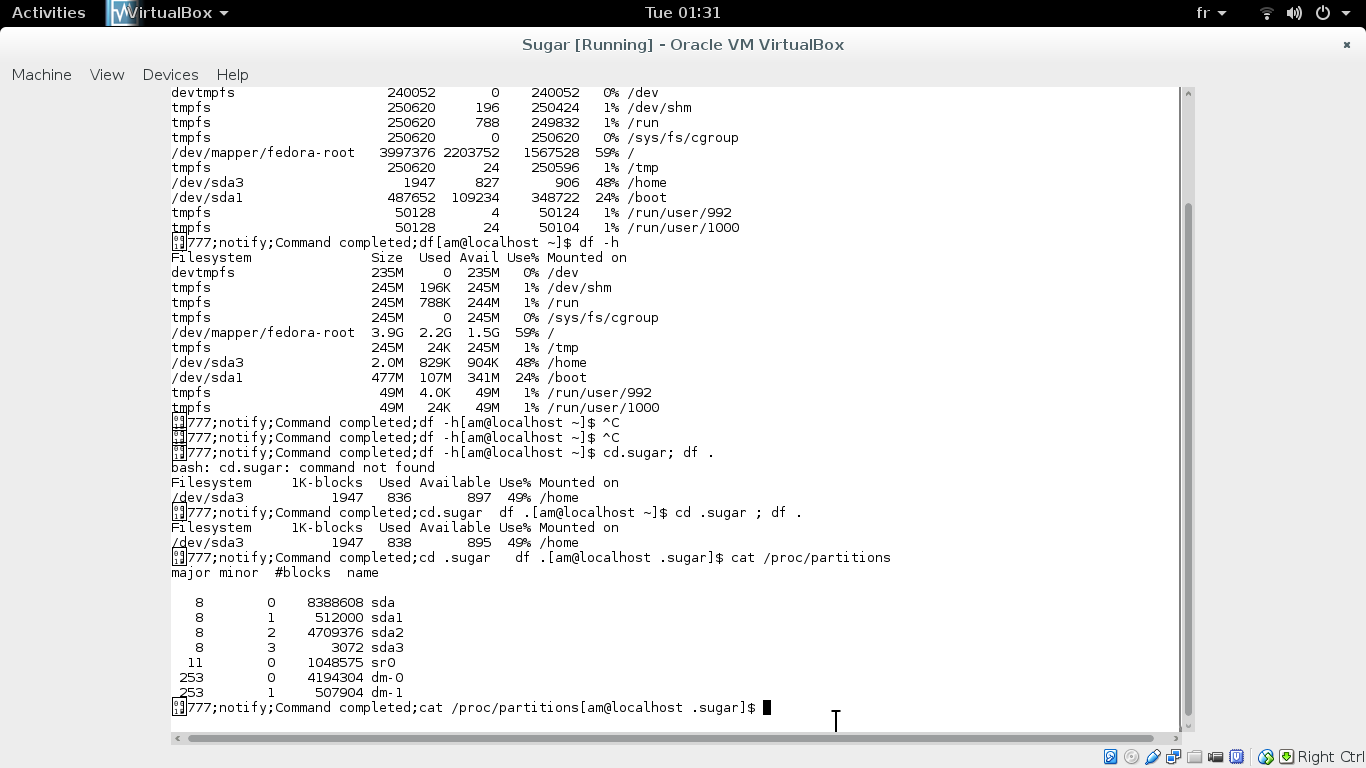Click the '1048575 sr0' partition row
Viewport: 1366px width, 768px height.
point(291,662)
